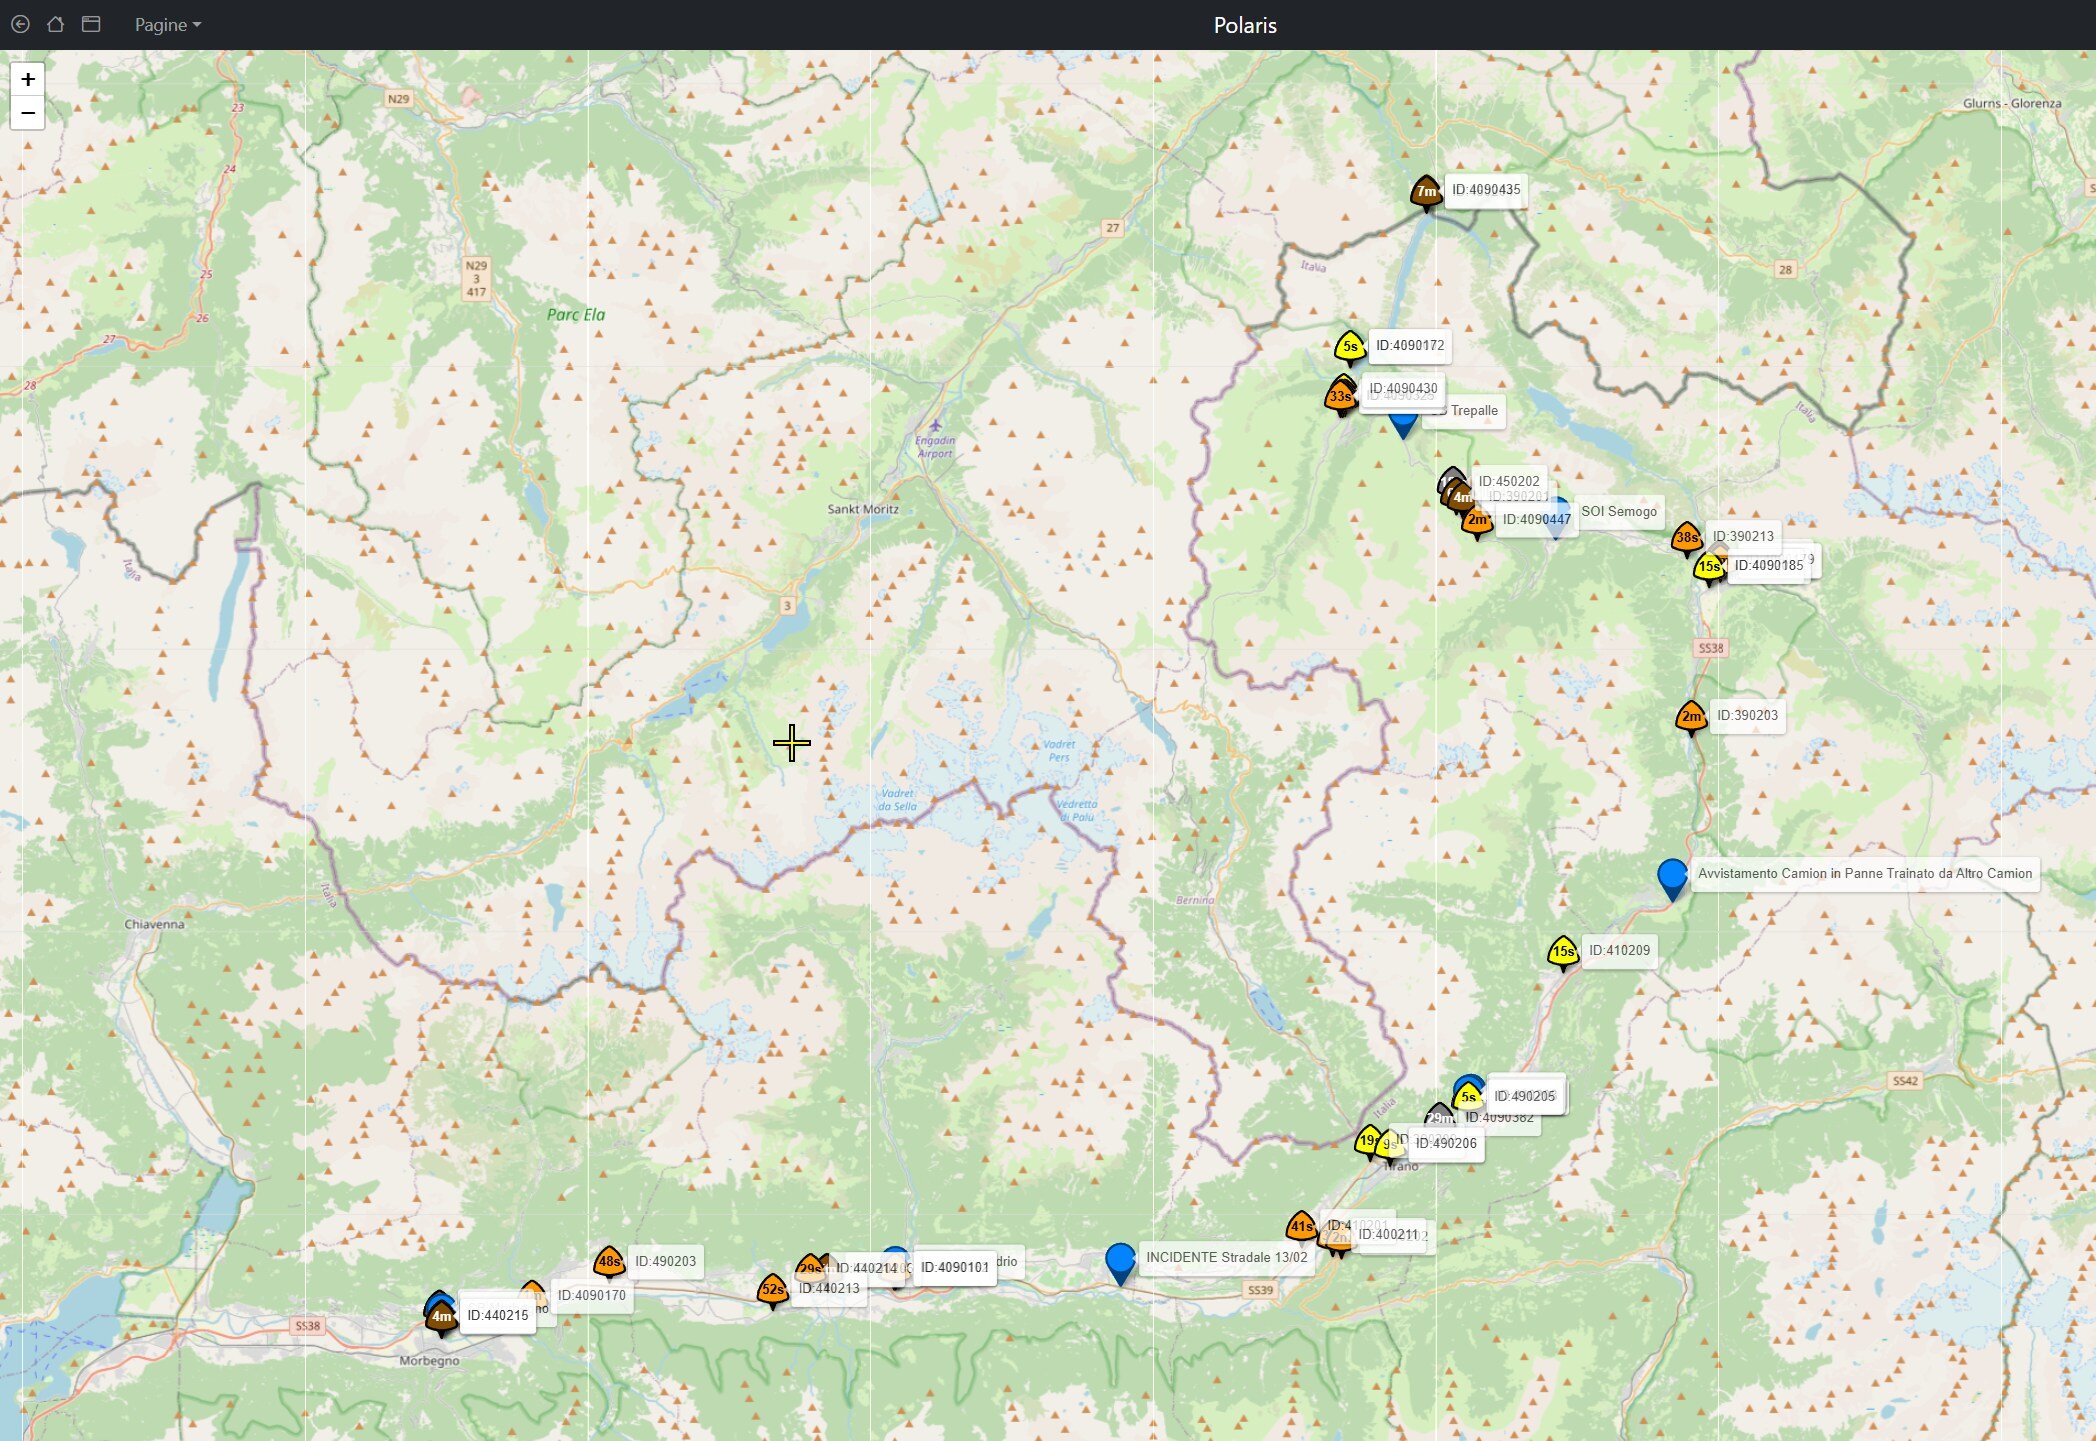Select orange 2m marker ID:390203
The height and width of the screenshot is (1441, 2096).
[1690, 716]
